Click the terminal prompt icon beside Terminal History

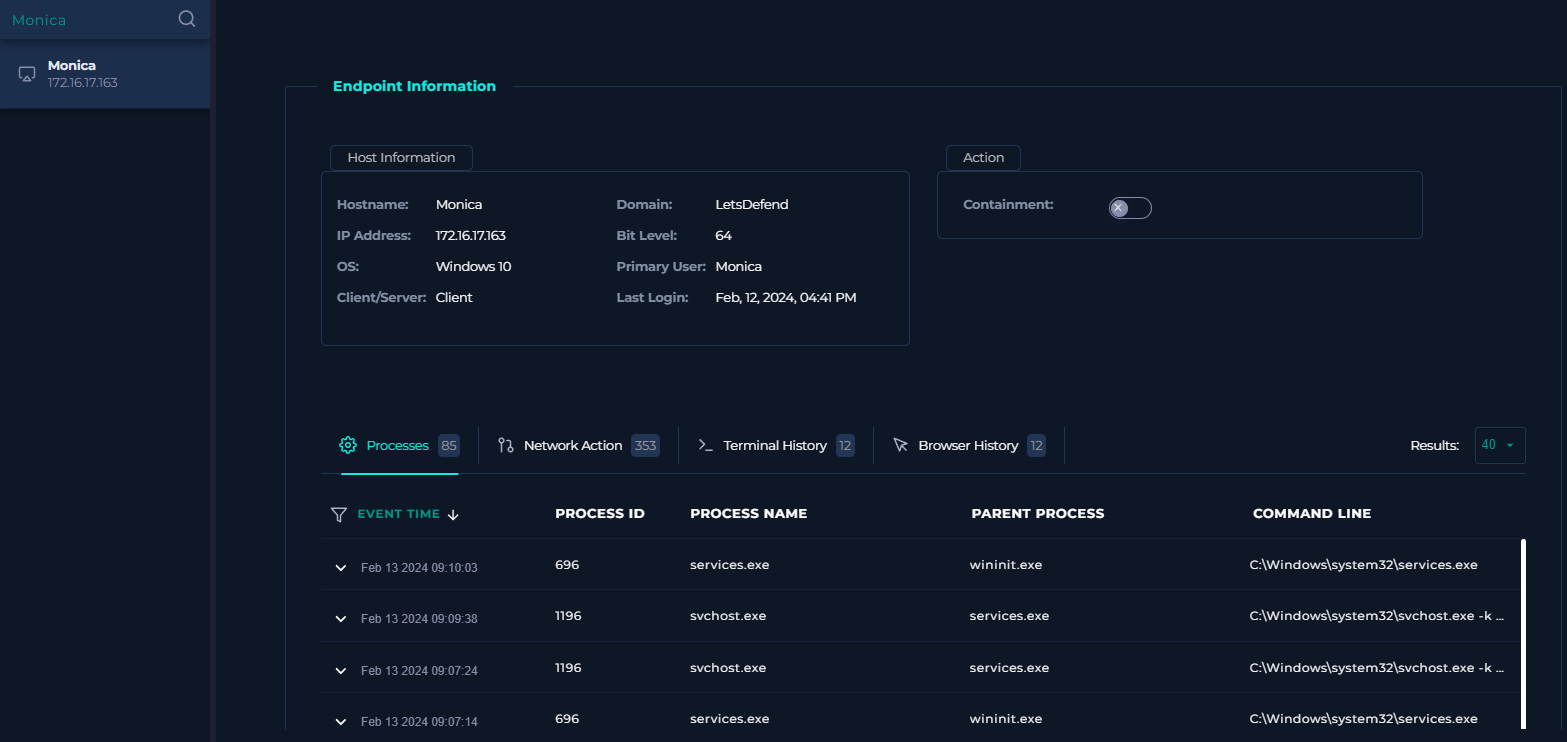pos(704,445)
